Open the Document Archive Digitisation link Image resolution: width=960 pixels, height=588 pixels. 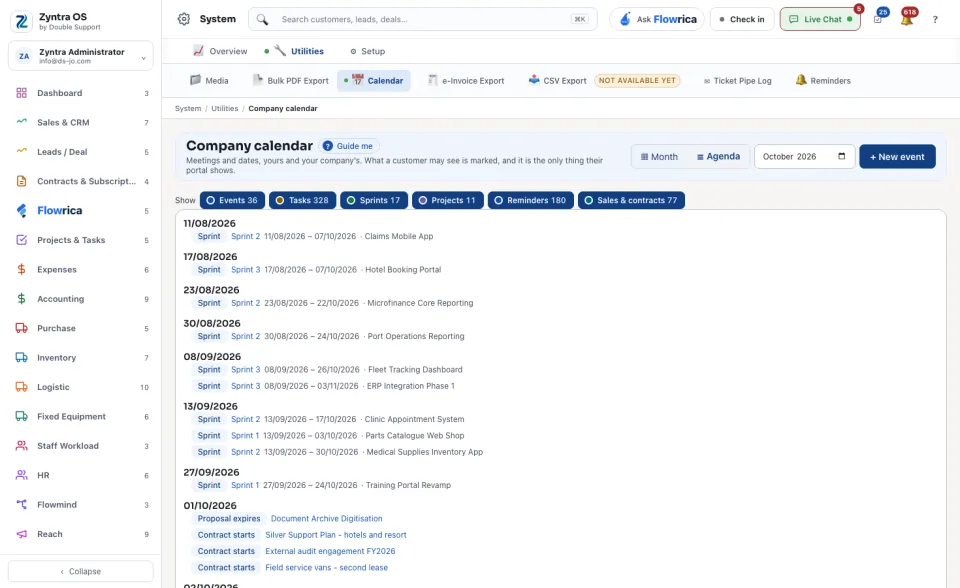pos(326,519)
